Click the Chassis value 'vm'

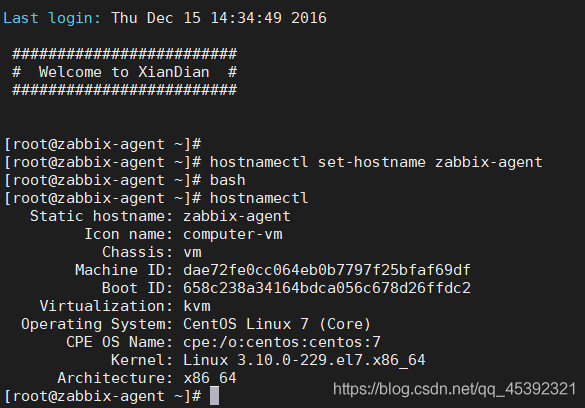[x=193, y=252]
